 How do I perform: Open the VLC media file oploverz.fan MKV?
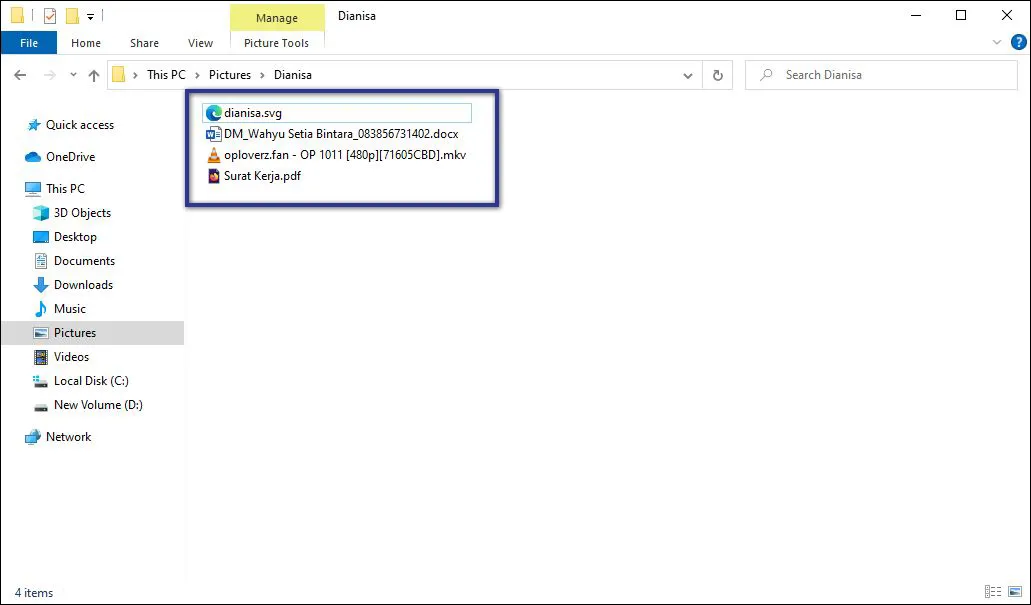(213, 155)
